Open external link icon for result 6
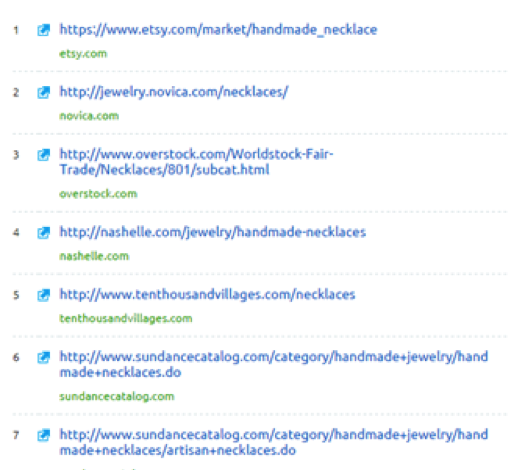521x470 pixels. [x=44, y=357]
